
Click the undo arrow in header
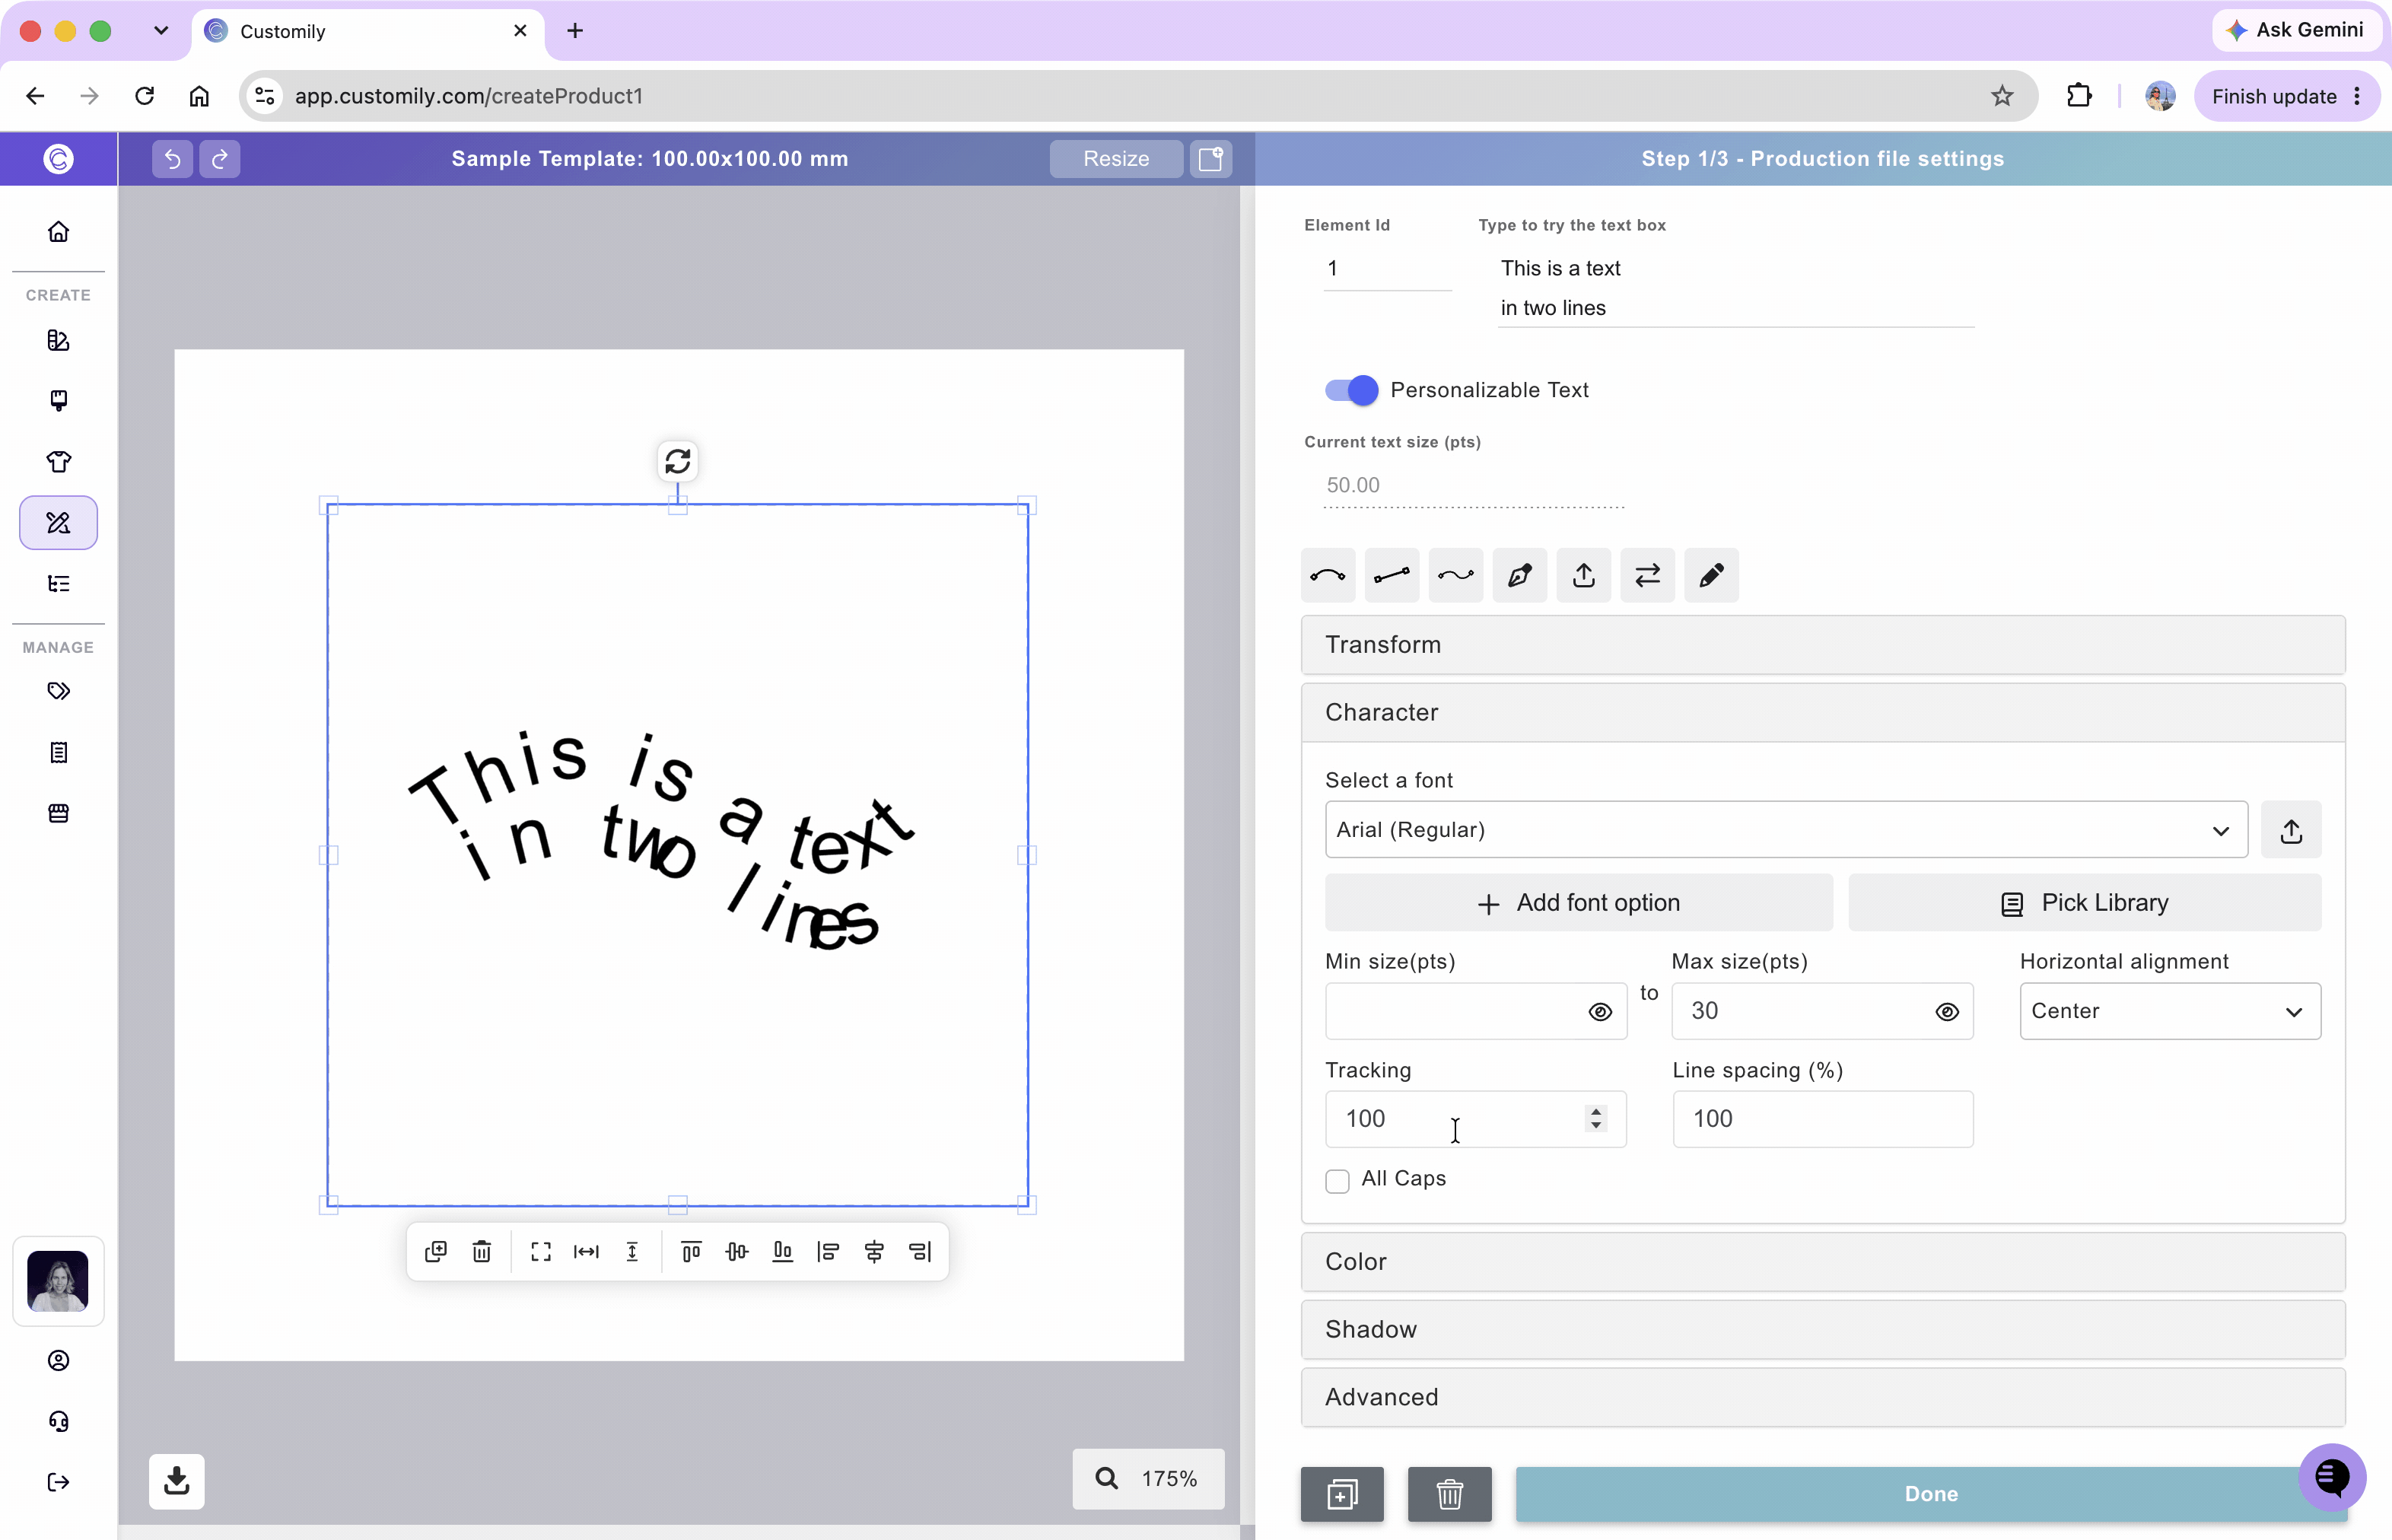tap(172, 159)
